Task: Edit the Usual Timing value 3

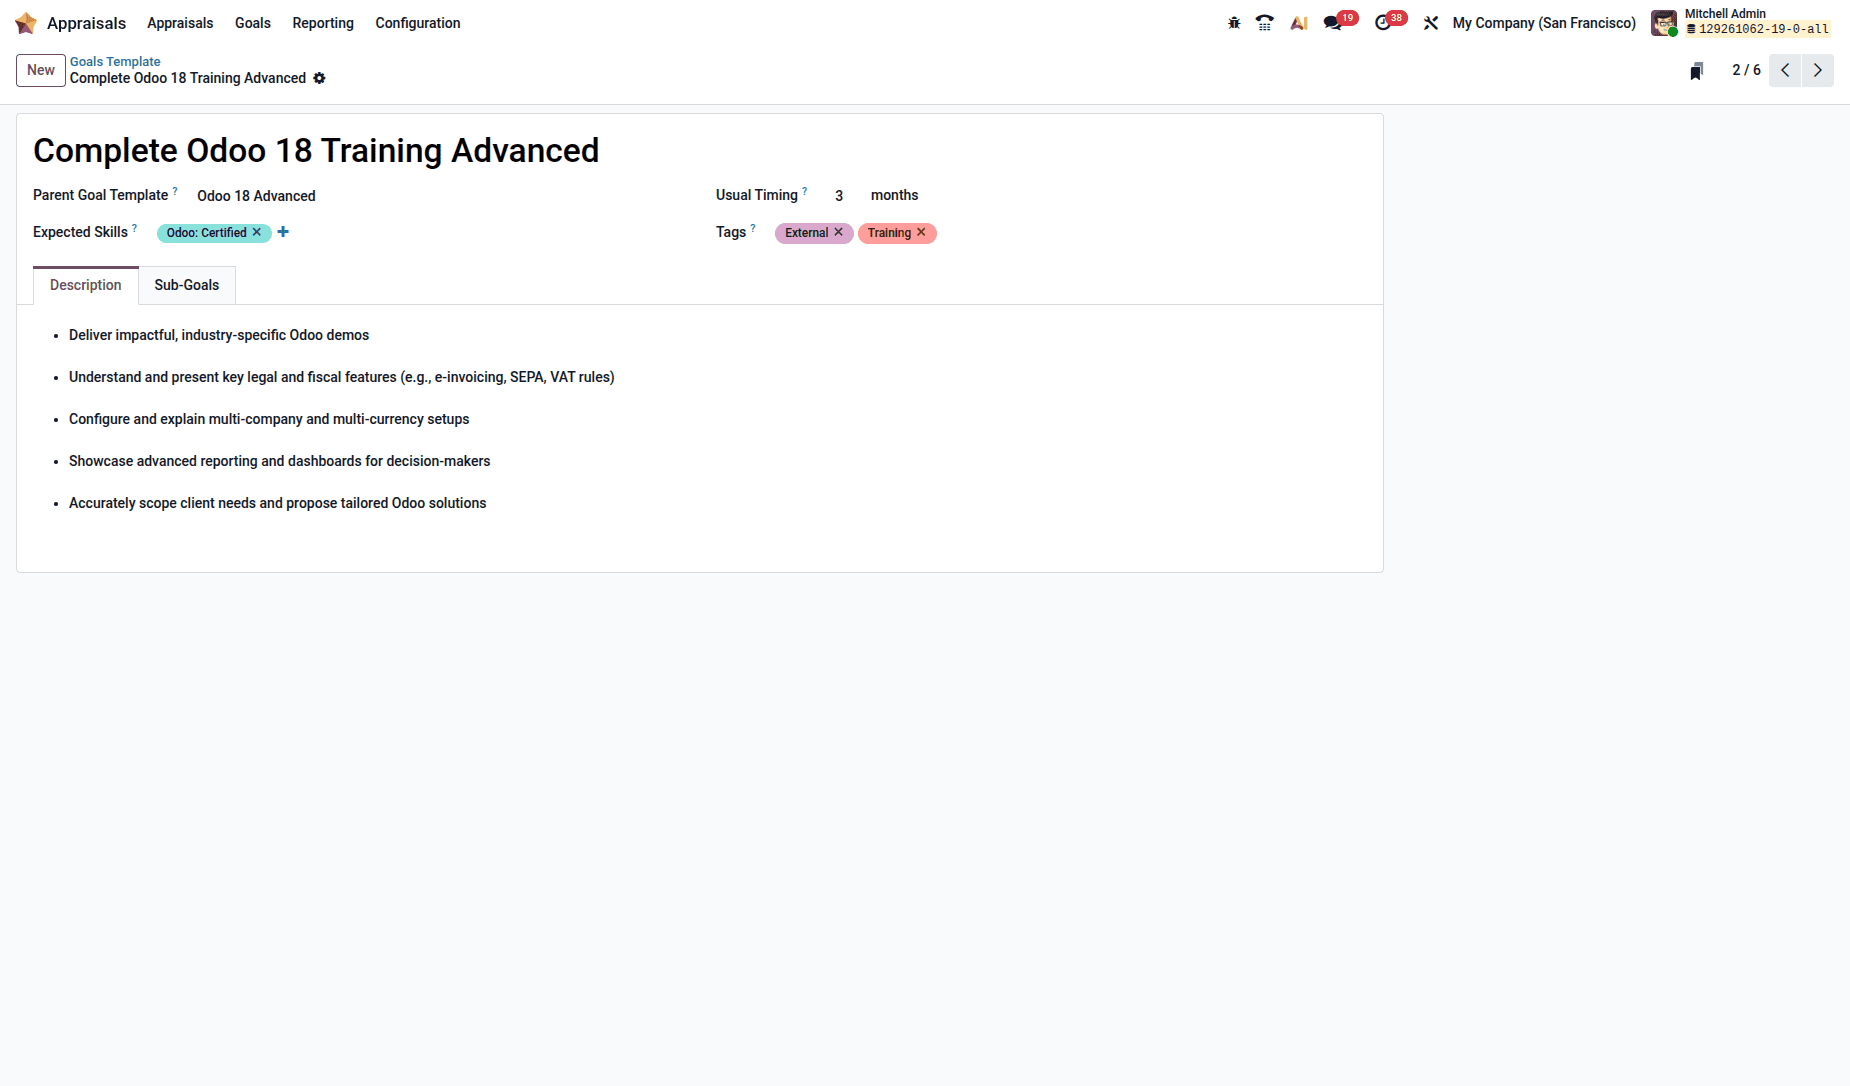Action: (839, 196)
